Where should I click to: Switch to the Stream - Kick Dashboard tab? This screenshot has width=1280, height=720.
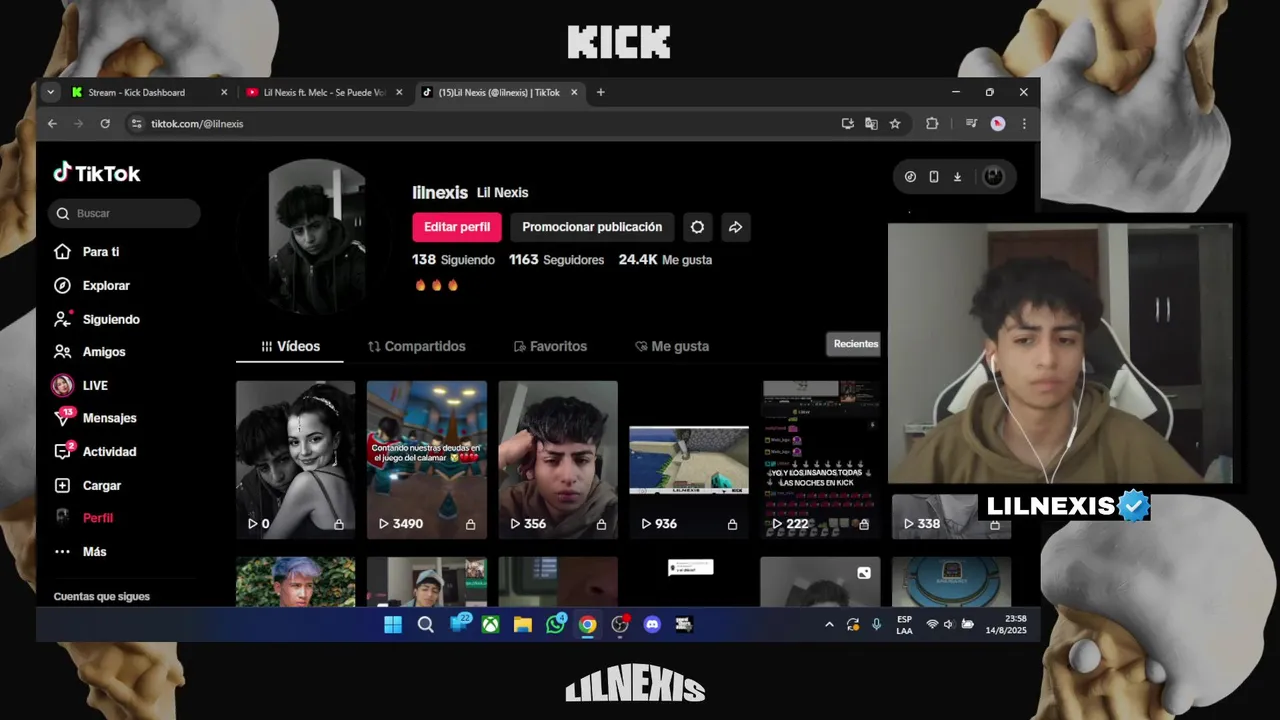150,92
